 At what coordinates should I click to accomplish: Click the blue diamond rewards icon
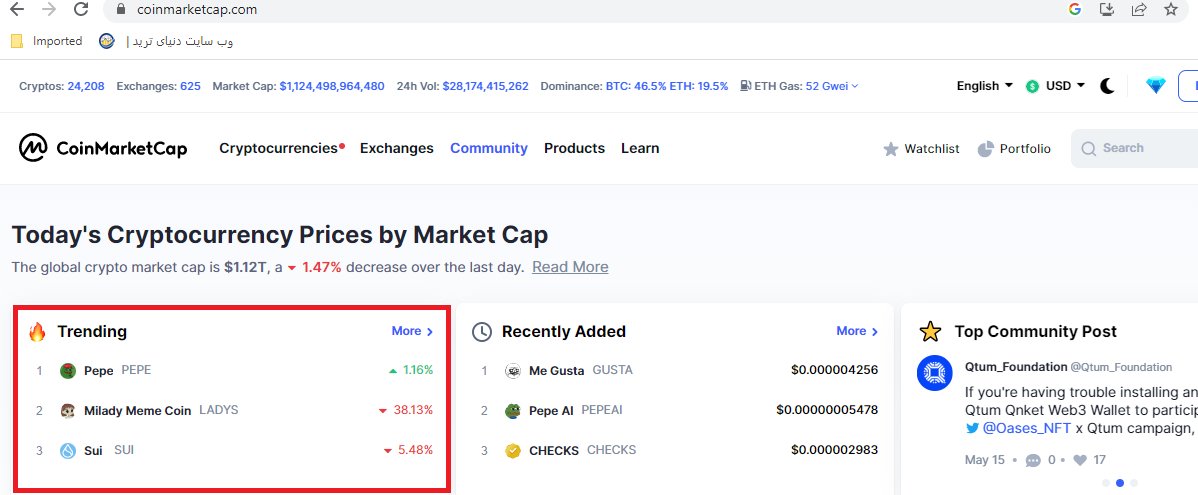point(1156,86)
